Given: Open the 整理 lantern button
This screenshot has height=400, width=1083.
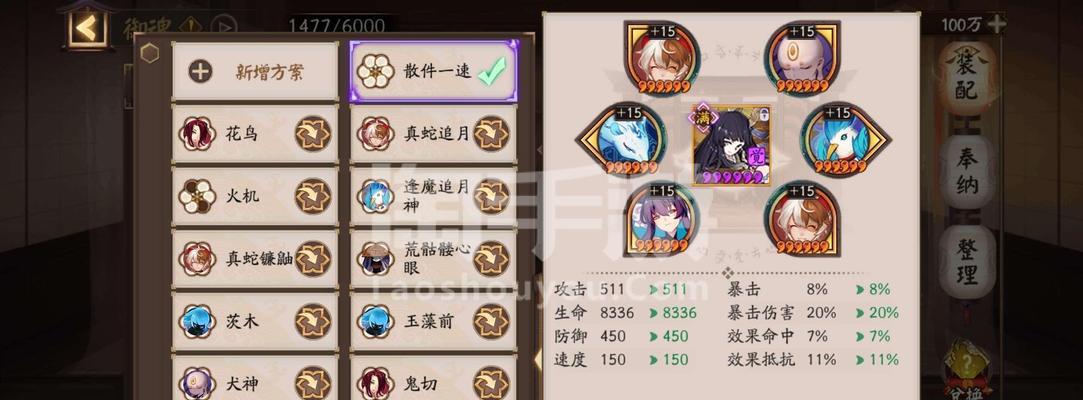Looking at the screenshot, I should (967, 262).
